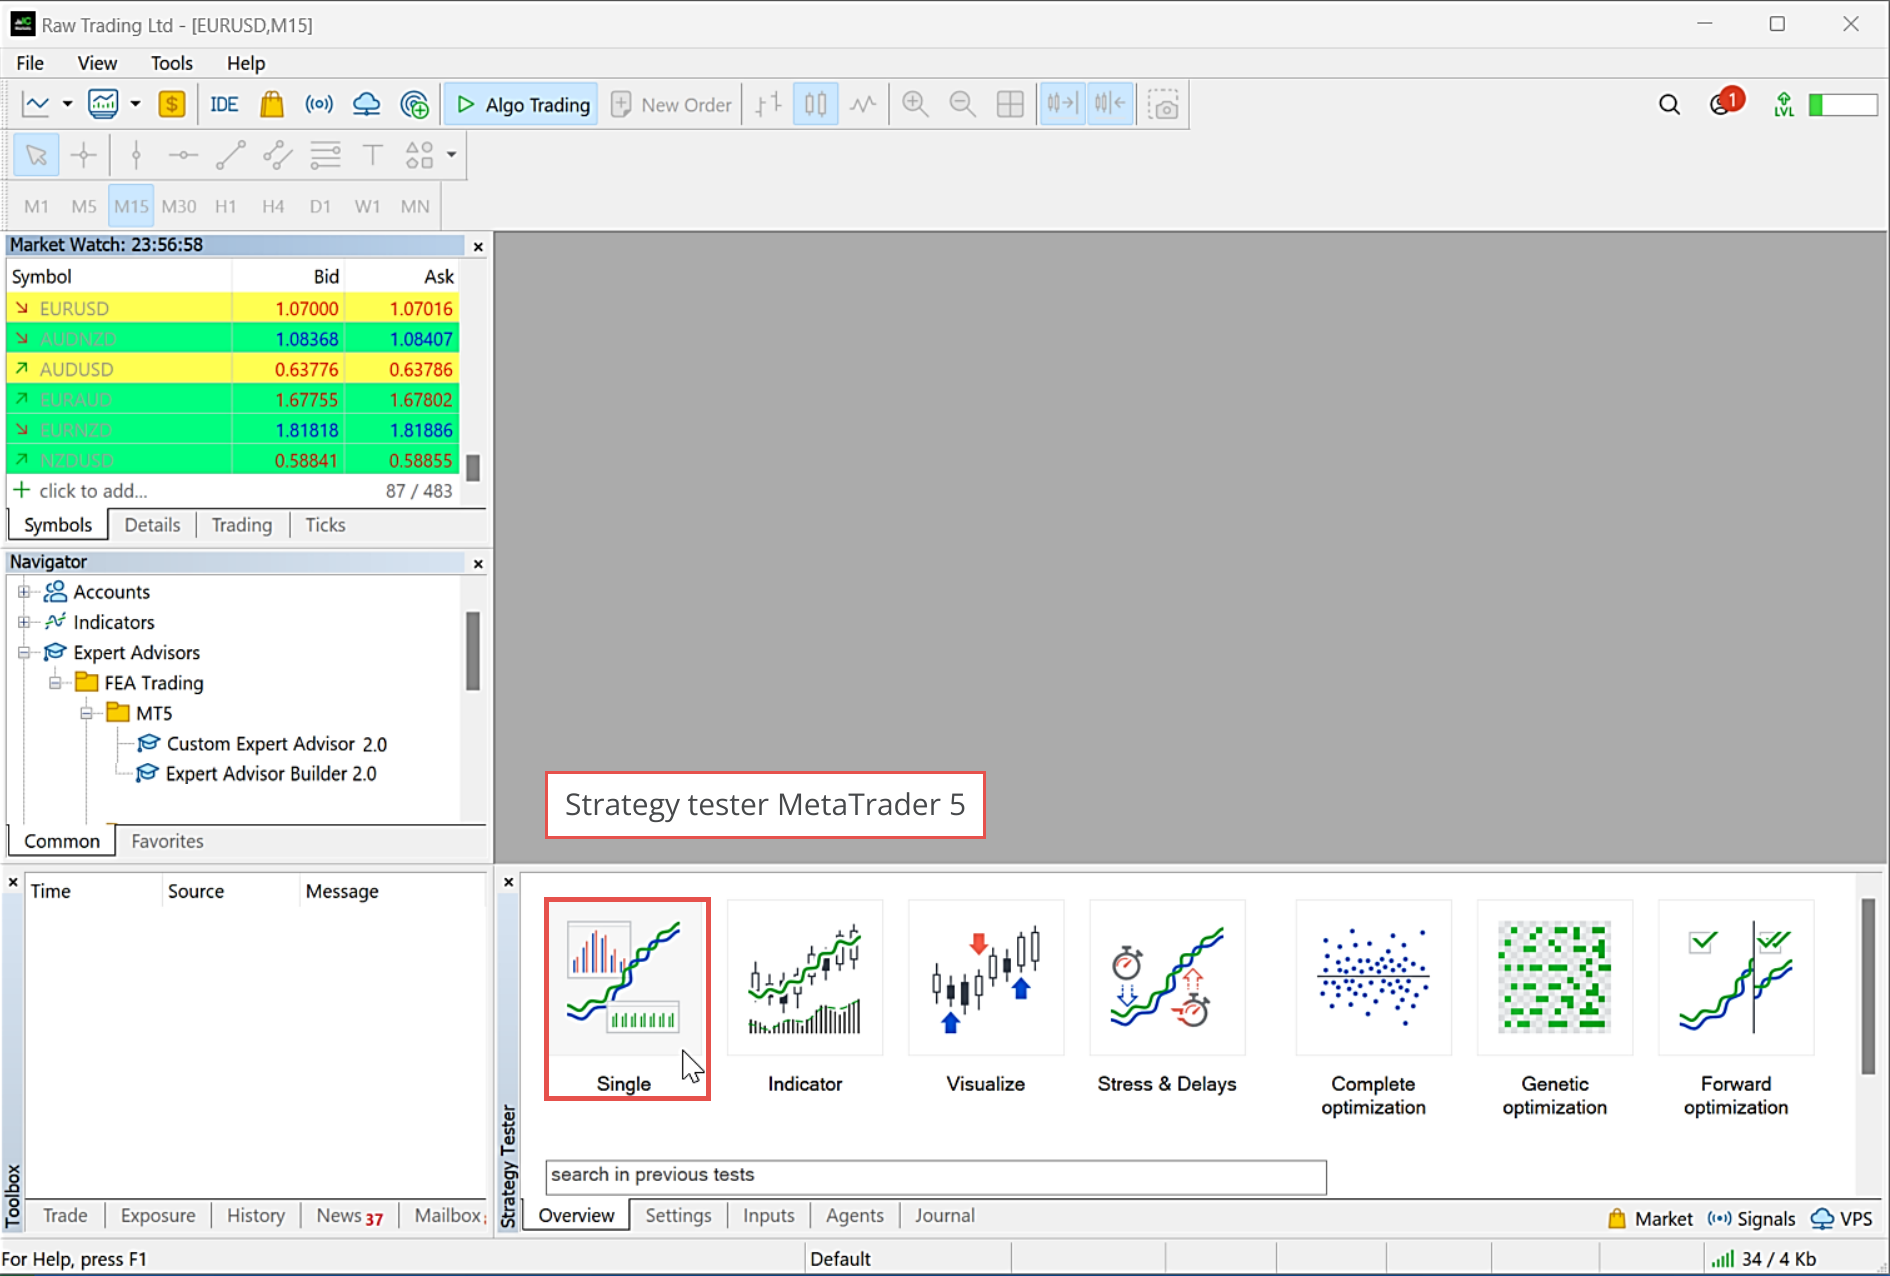Expand the Indicators tree node

pyautogui.click(x=24, y=622)
